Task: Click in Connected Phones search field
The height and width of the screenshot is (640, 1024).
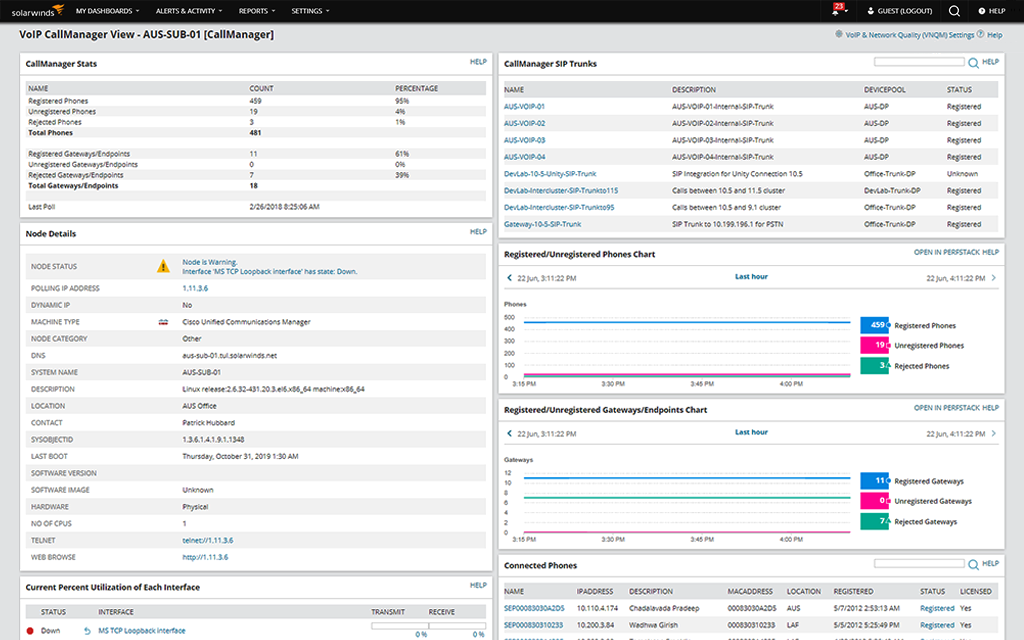Action: tap(920, 564)
